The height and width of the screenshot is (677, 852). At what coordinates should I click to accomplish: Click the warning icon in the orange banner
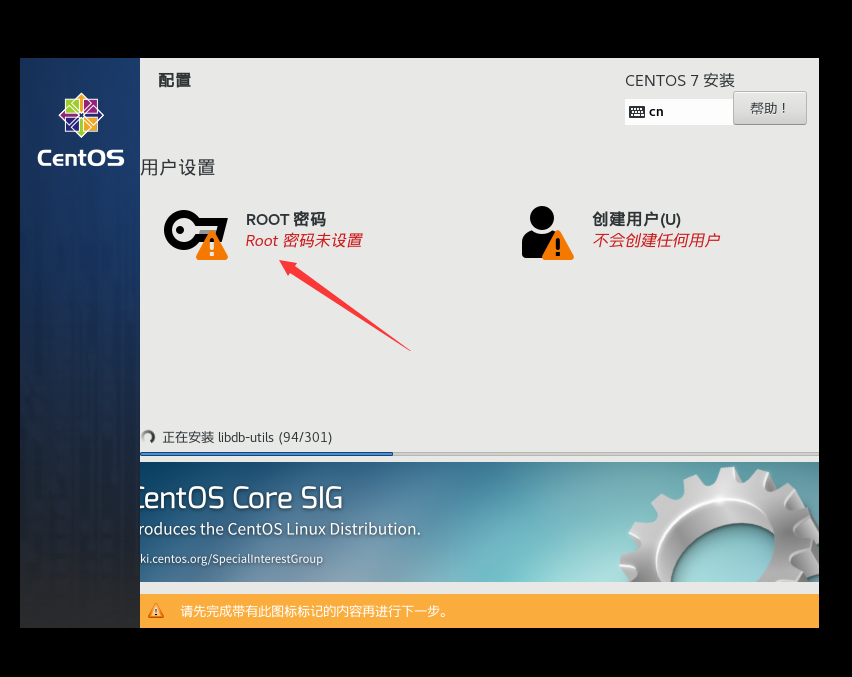click(155, 611)
